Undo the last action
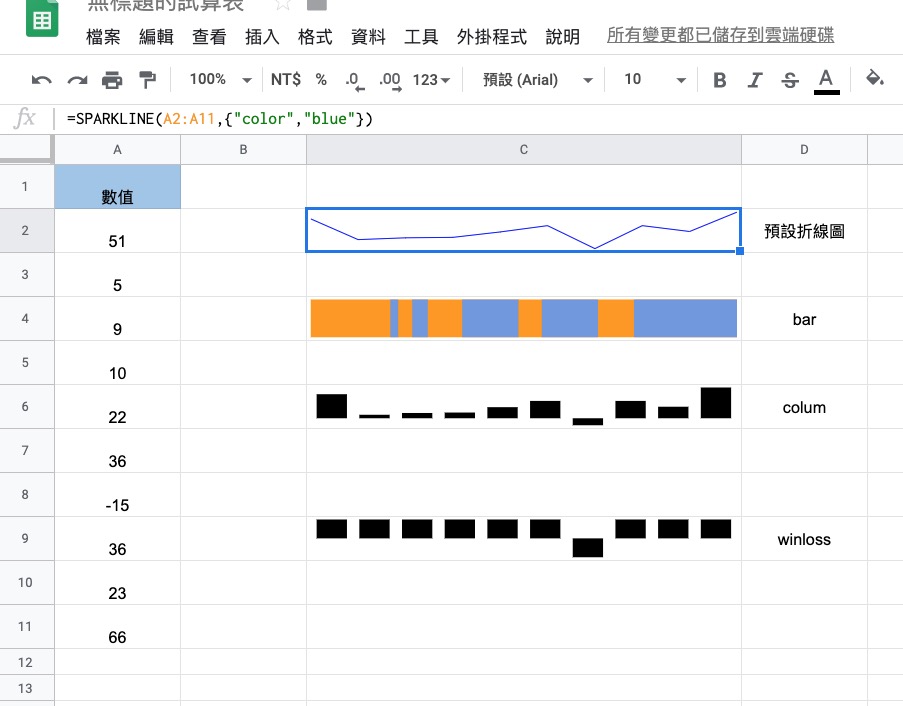This screenshot has width=903, height=706. click(x=41, y=79)
